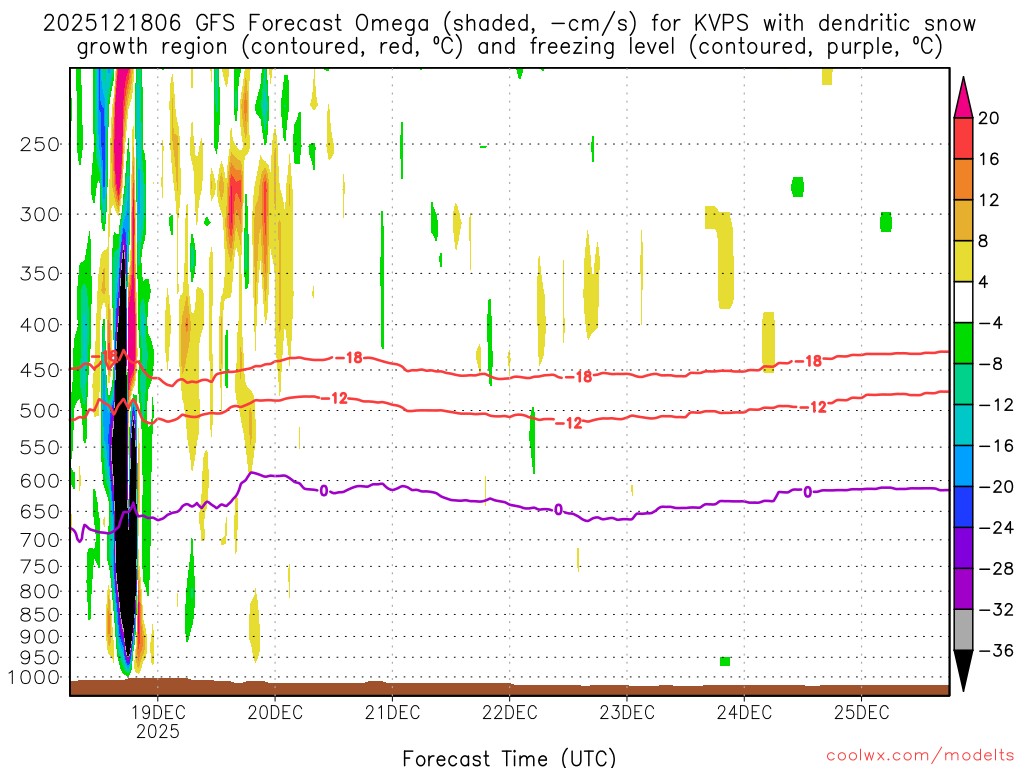
Task: Click the gray swatch between -32 and -36
Action: click(x=963, y=630)
